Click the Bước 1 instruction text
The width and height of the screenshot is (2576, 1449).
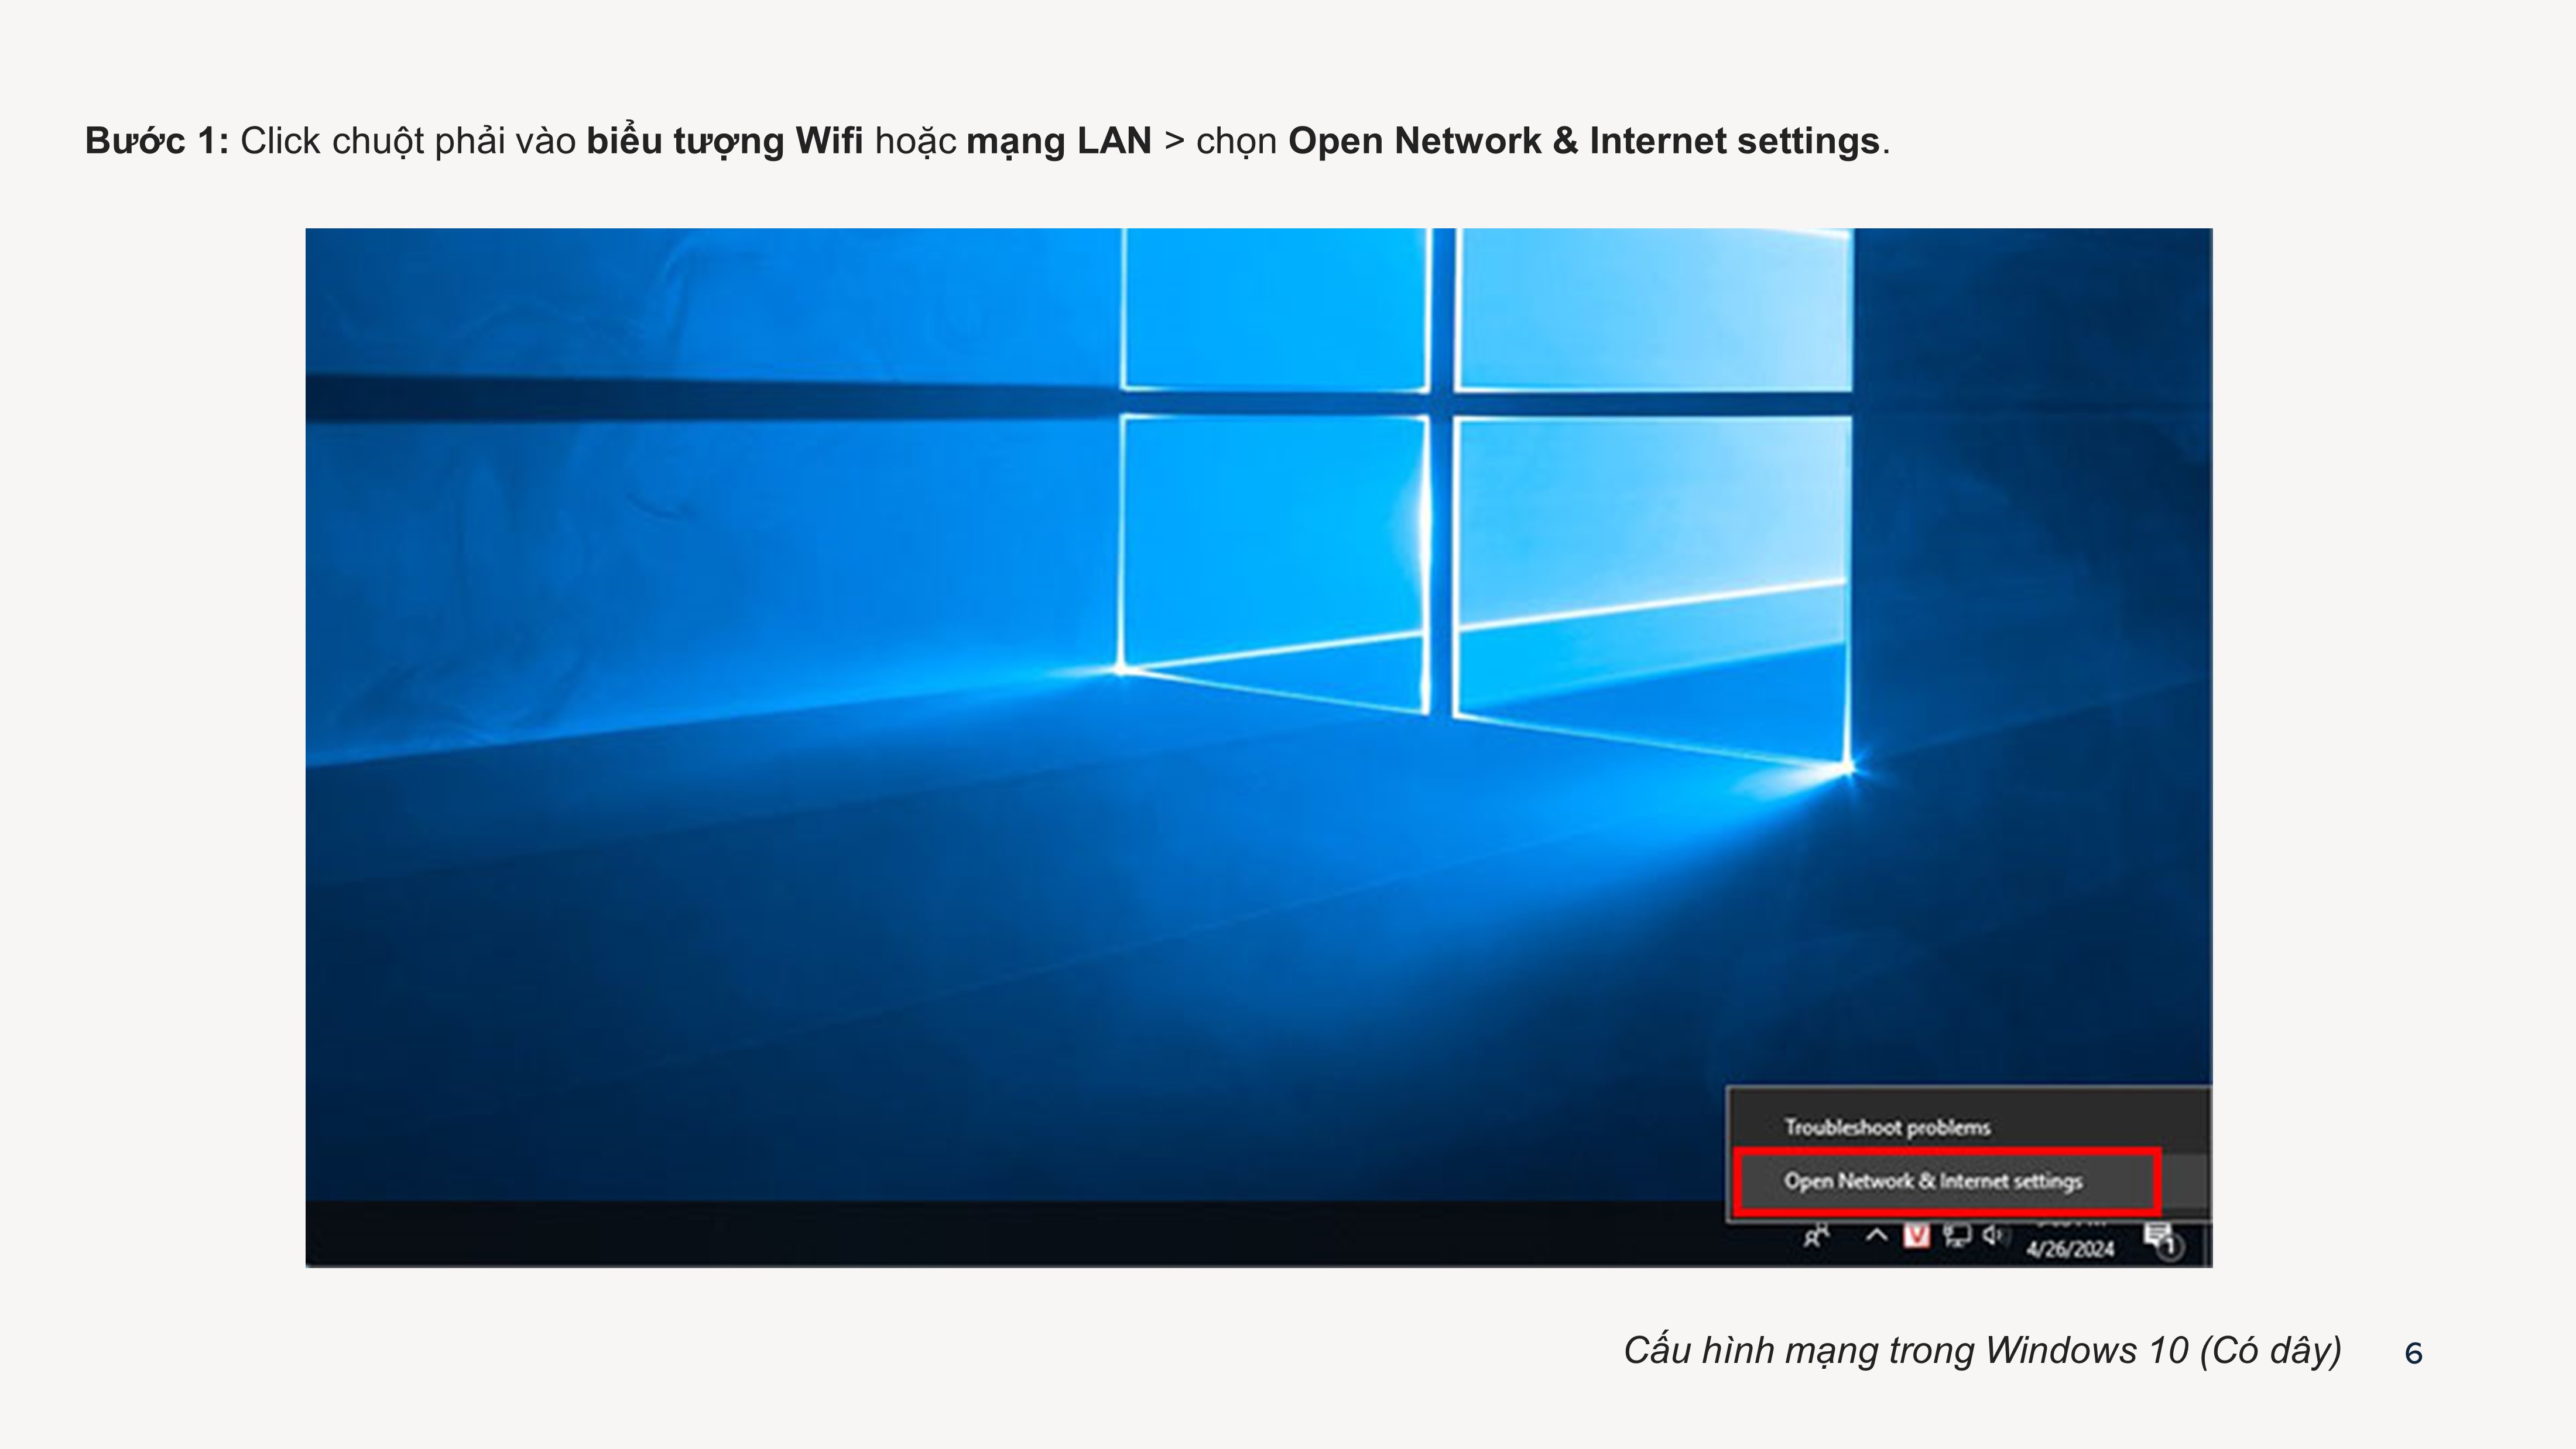tap(987, 142)
